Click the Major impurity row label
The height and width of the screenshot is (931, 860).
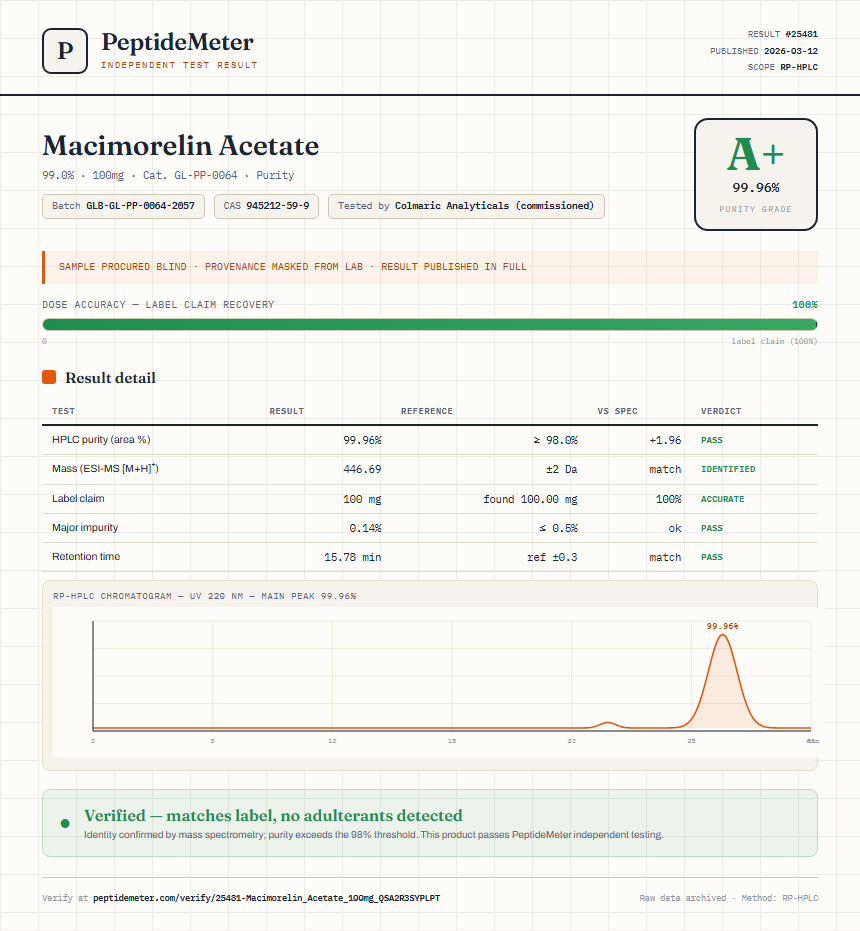coord(85,527)
